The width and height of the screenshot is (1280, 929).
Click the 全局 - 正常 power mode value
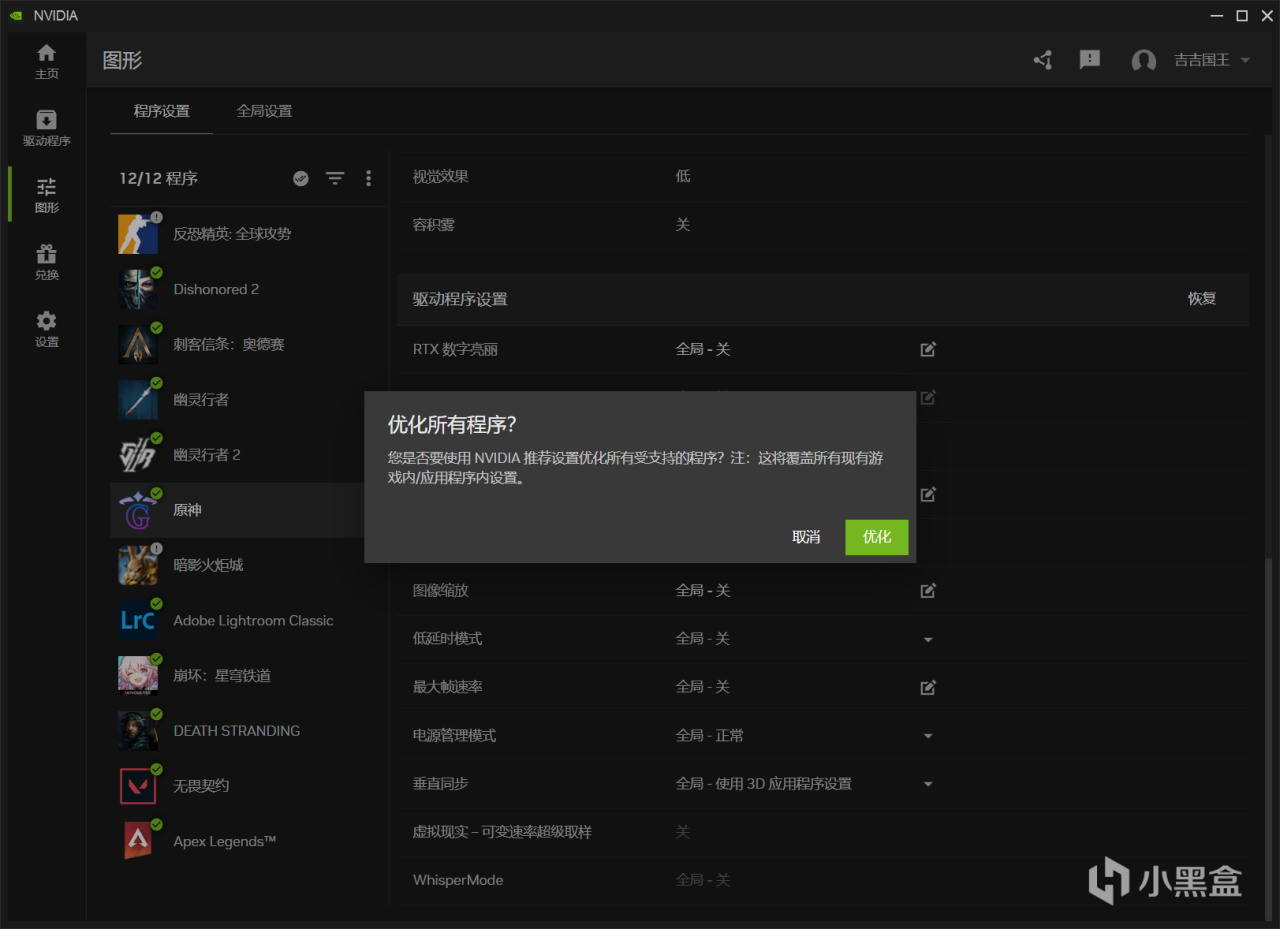pyautogui.click(x=710, y=736)
